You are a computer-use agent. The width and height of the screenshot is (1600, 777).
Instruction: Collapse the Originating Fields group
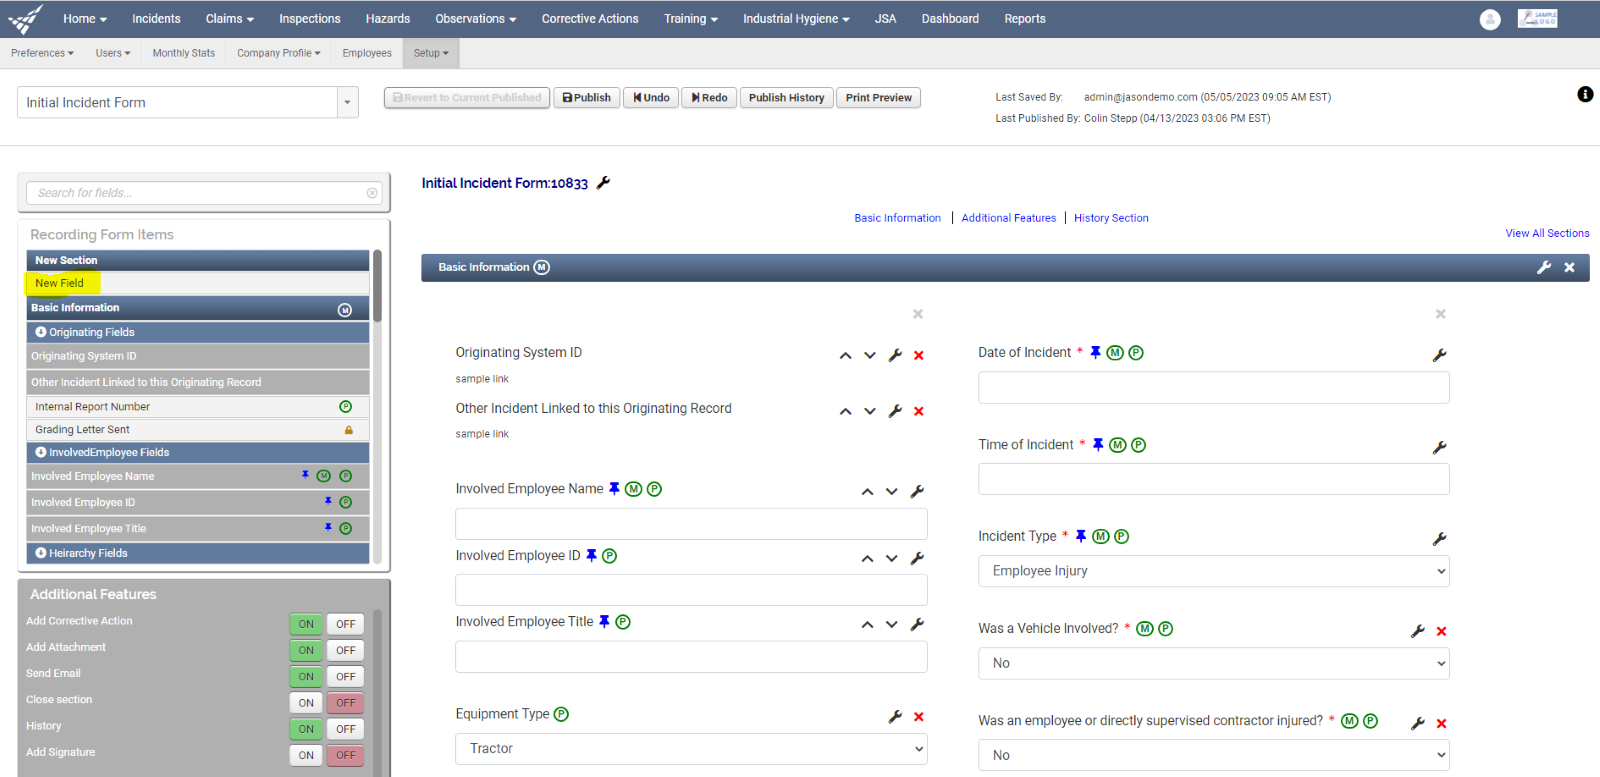(x=41, y=332)
